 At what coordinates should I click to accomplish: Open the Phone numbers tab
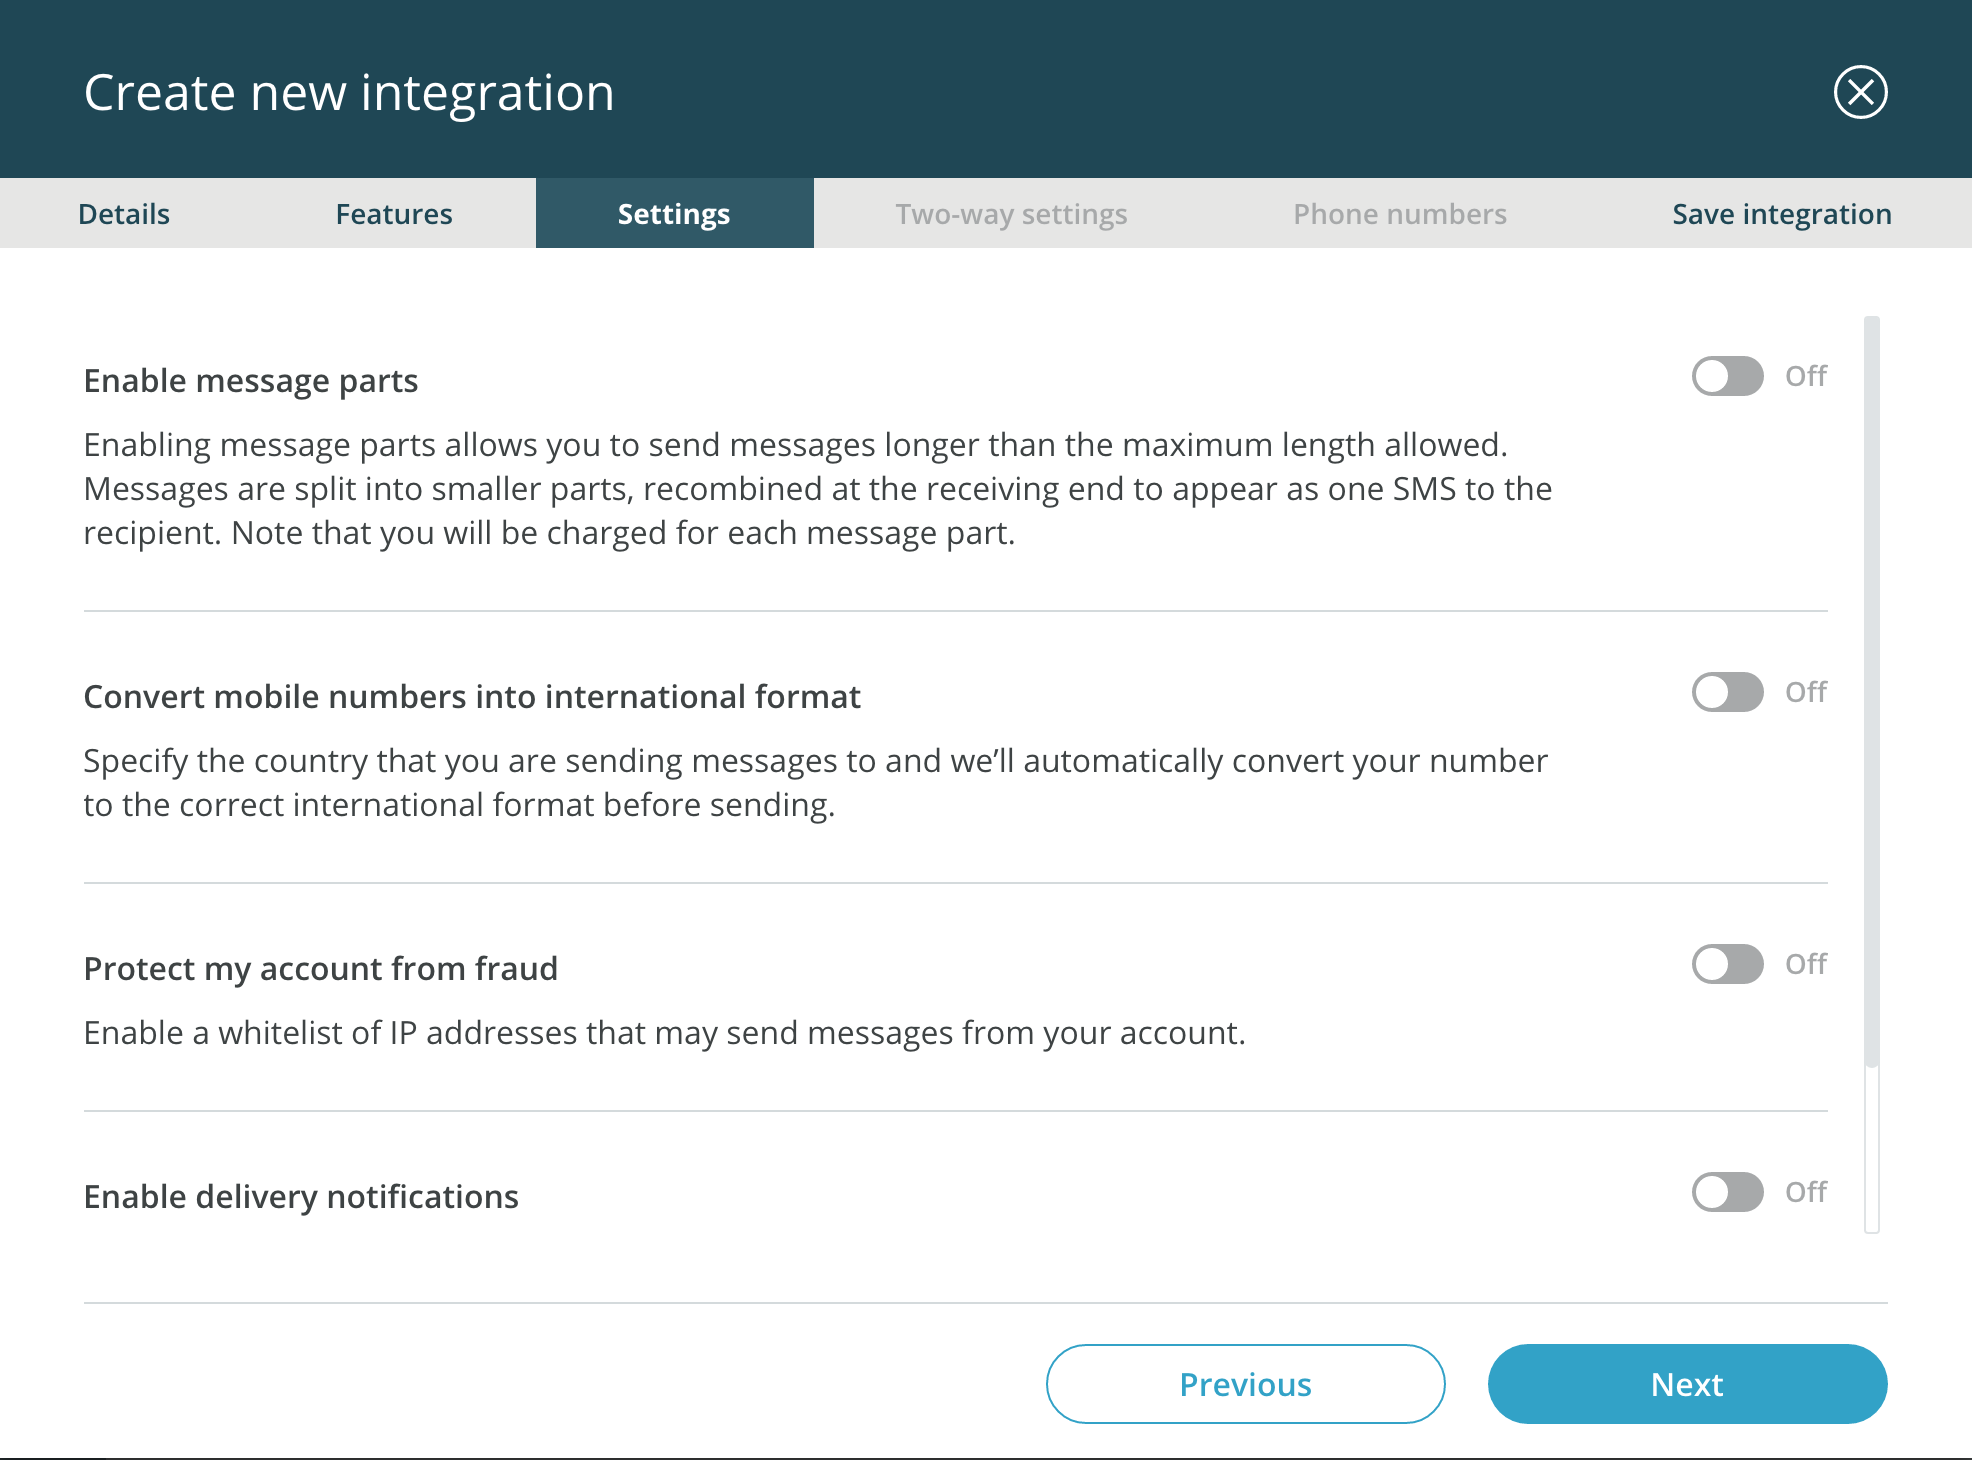coord(1399,214)
